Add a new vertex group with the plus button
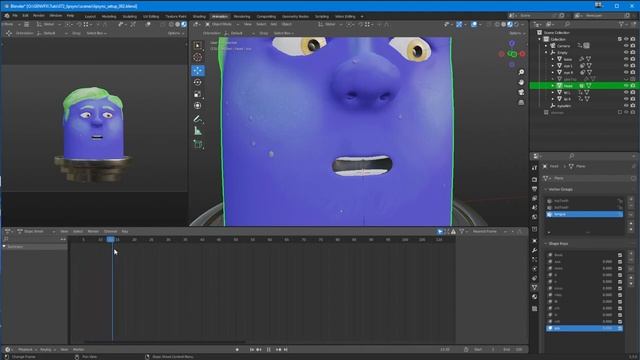The width and height of the screenshot is (640, 360). click(631, 200)
